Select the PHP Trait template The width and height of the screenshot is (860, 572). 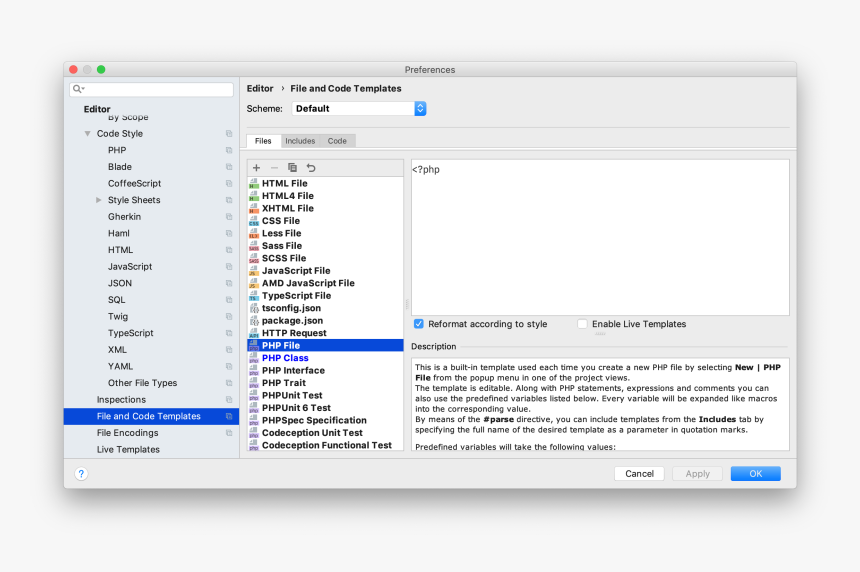point(325,383)
